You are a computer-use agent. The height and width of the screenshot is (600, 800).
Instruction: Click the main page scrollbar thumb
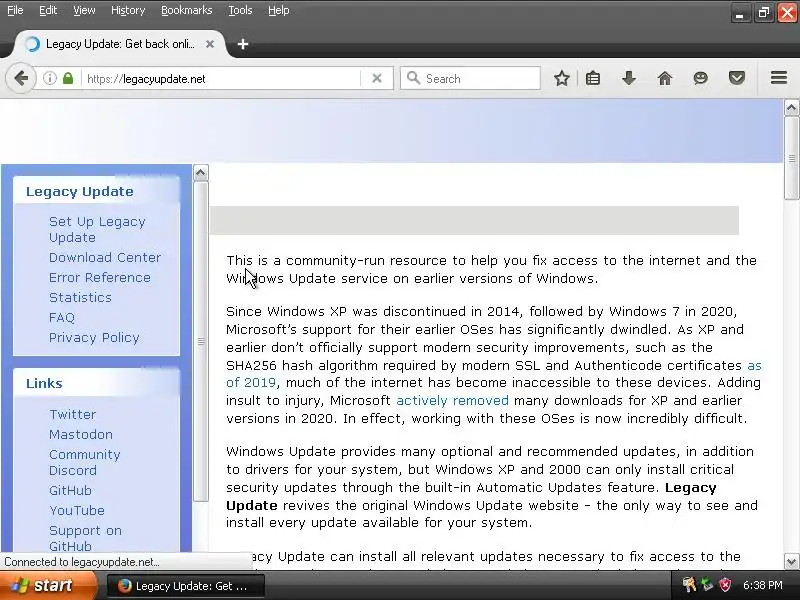pyautogui.click(x=791, y=158)
